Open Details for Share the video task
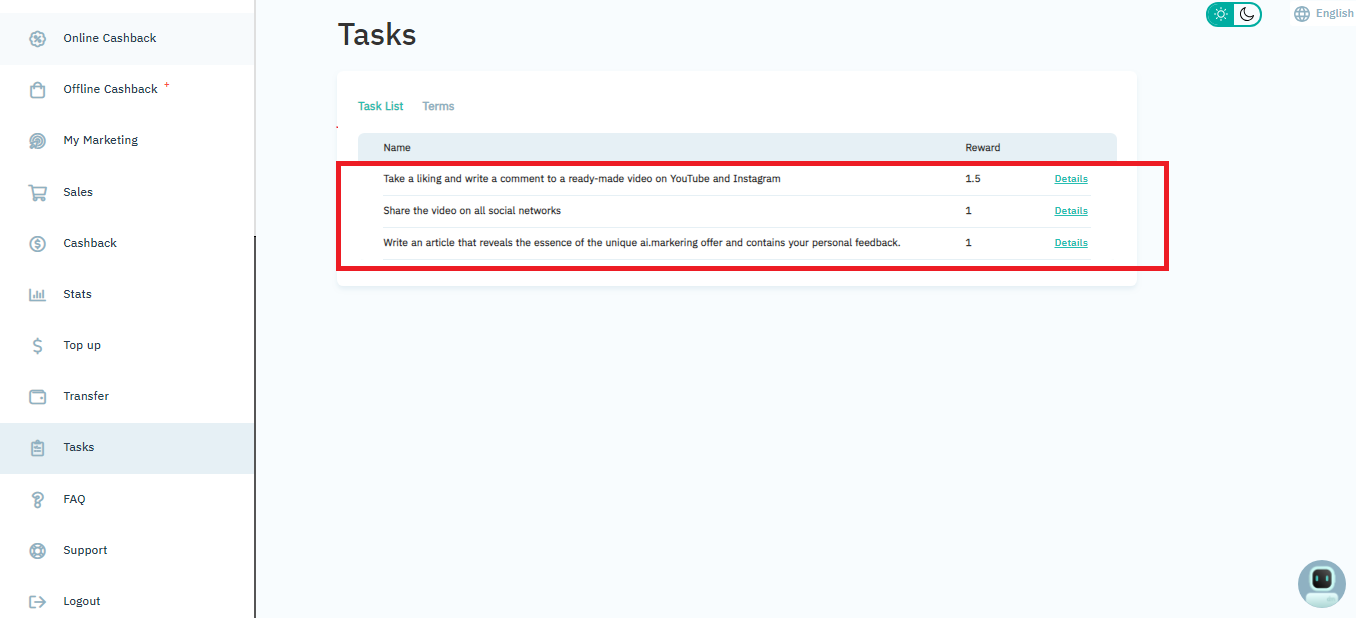The image size is (1356, 618). pyautogui.click(x=1071, y=211)
